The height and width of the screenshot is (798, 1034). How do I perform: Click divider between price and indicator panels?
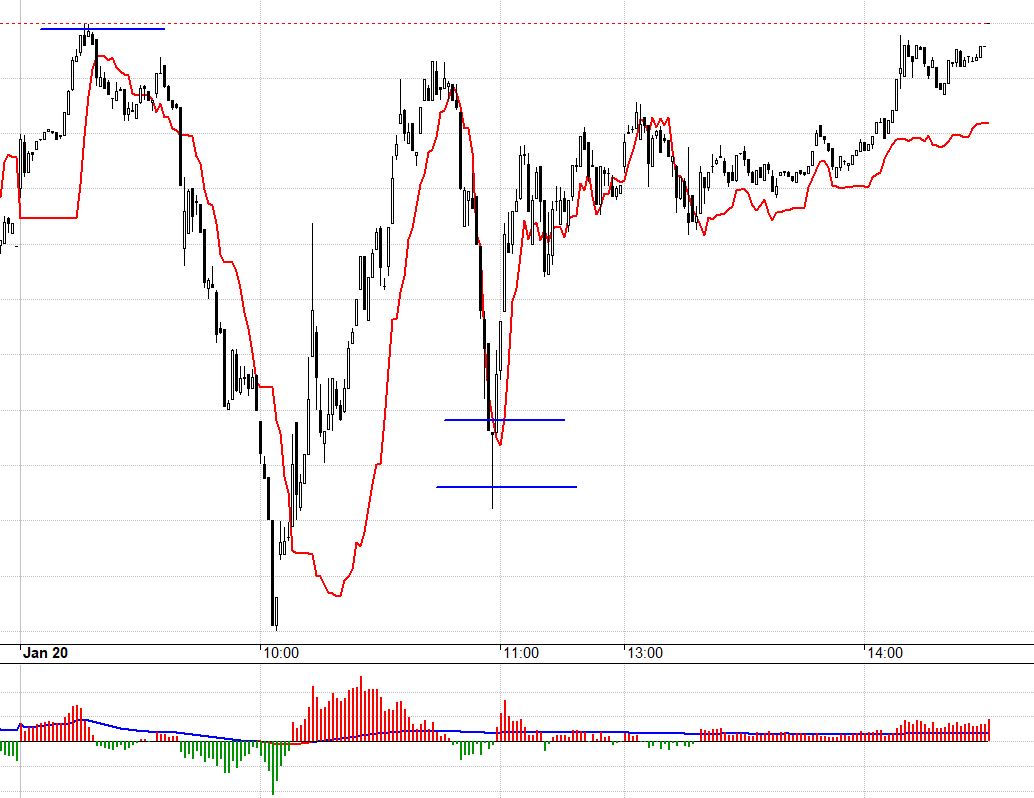(517, 664)
